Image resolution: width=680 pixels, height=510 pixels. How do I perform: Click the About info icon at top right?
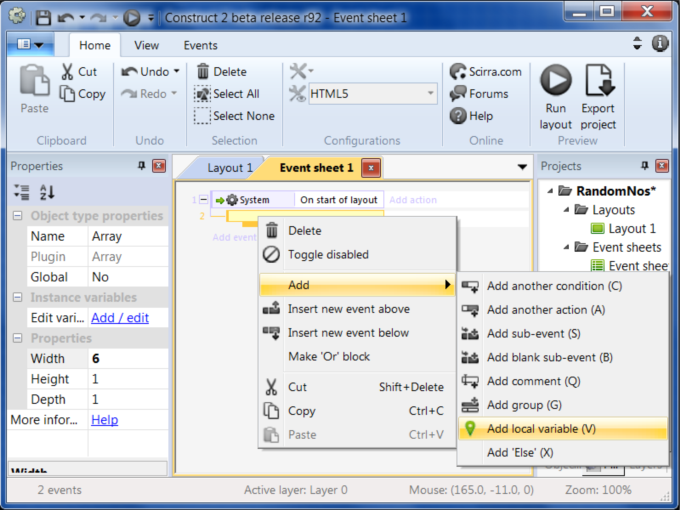point(660,43)
